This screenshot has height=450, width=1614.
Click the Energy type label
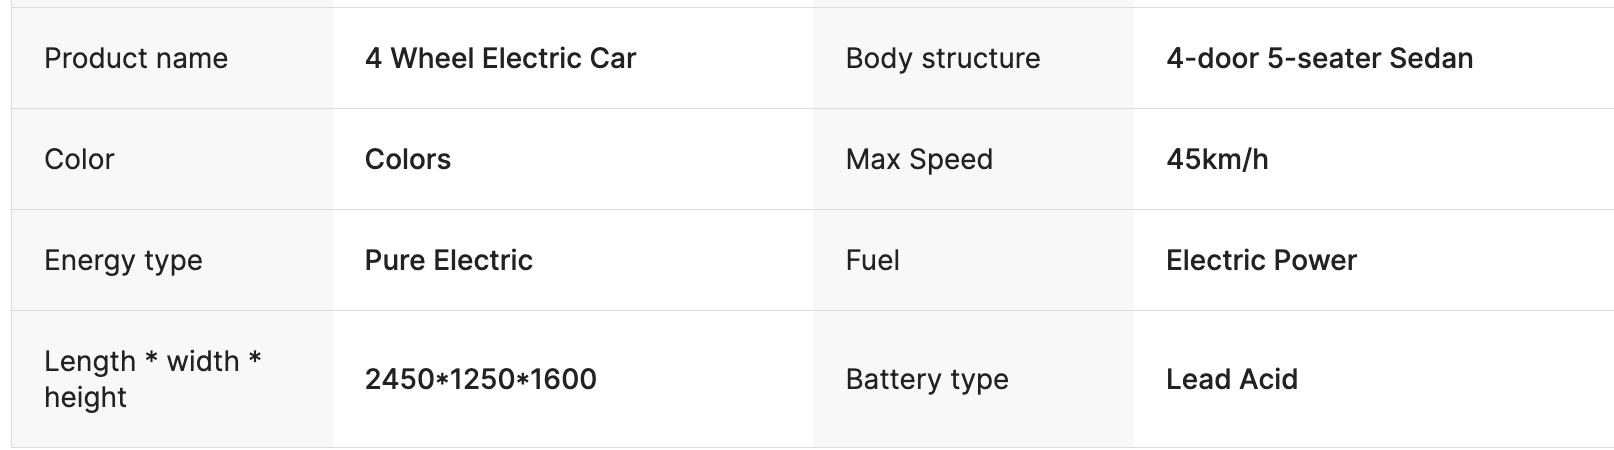(x=123, y=261)
